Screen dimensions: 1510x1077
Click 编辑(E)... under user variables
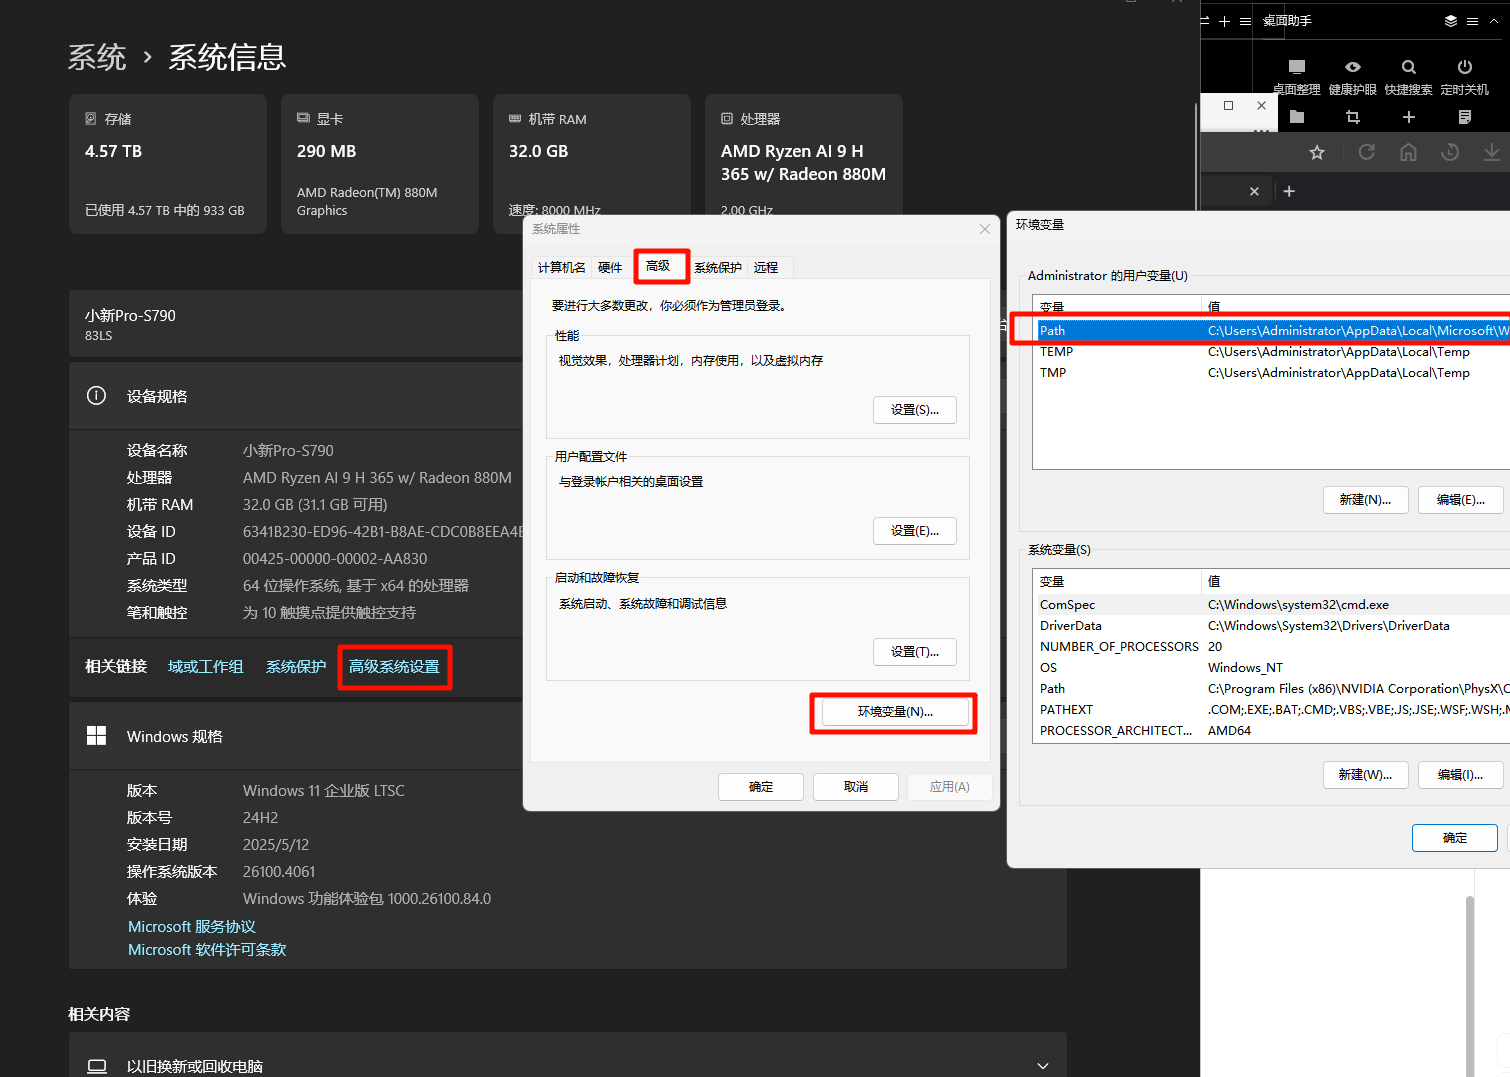[x=1461, y=500]
